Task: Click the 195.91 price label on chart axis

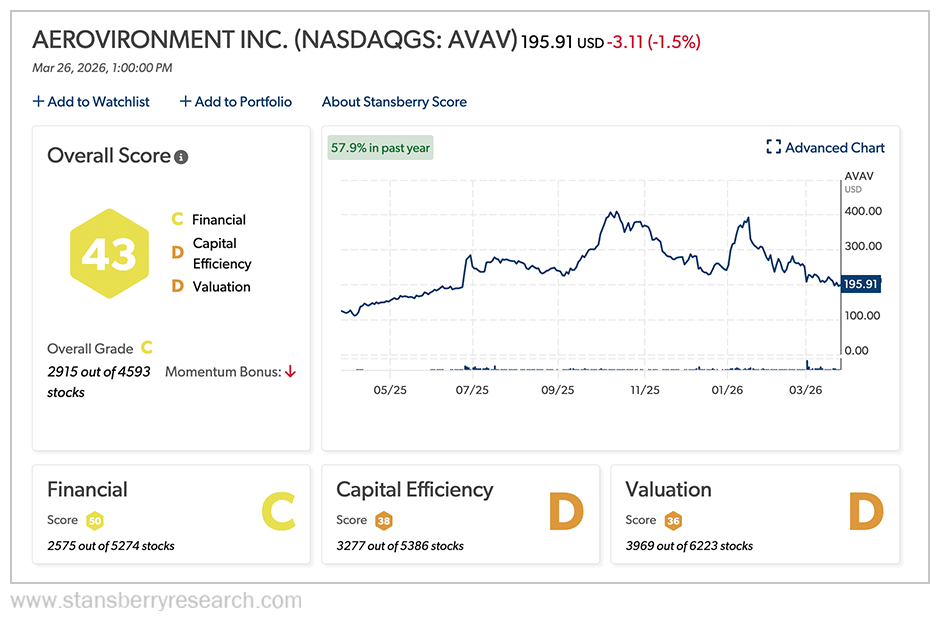Action: [858, 284]
